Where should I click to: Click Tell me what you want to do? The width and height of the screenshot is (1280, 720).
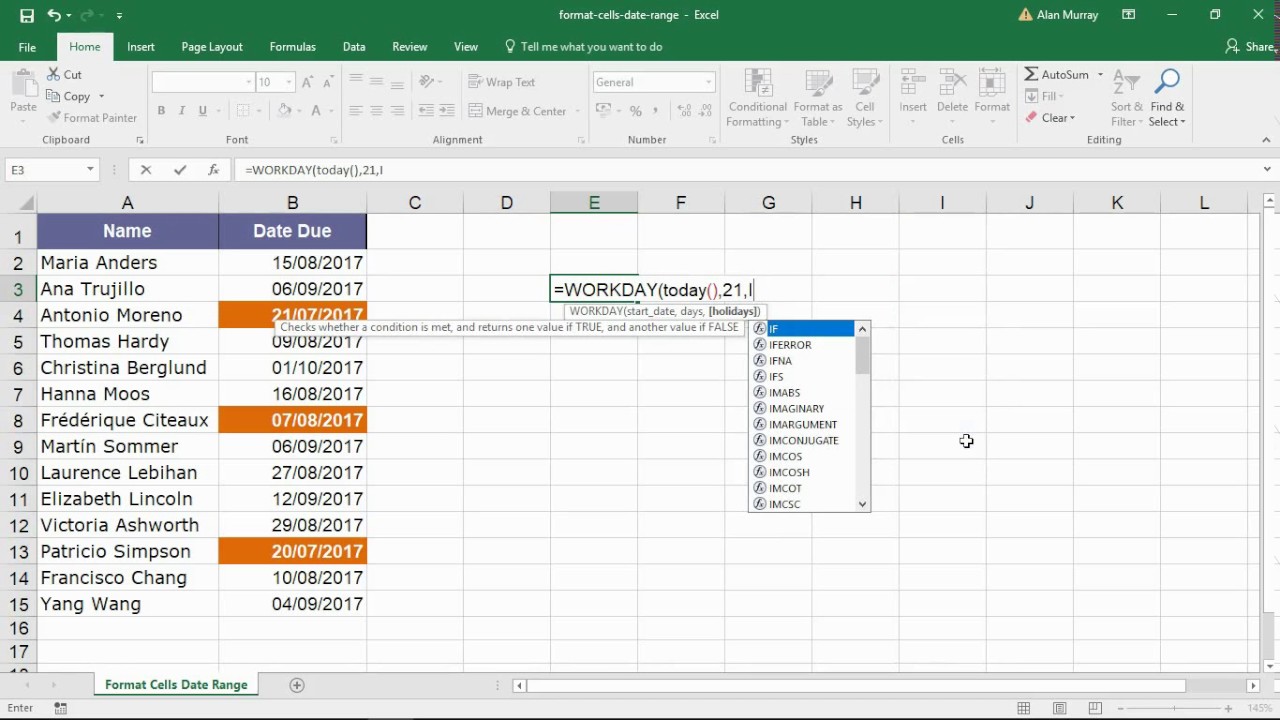(584, 47)
